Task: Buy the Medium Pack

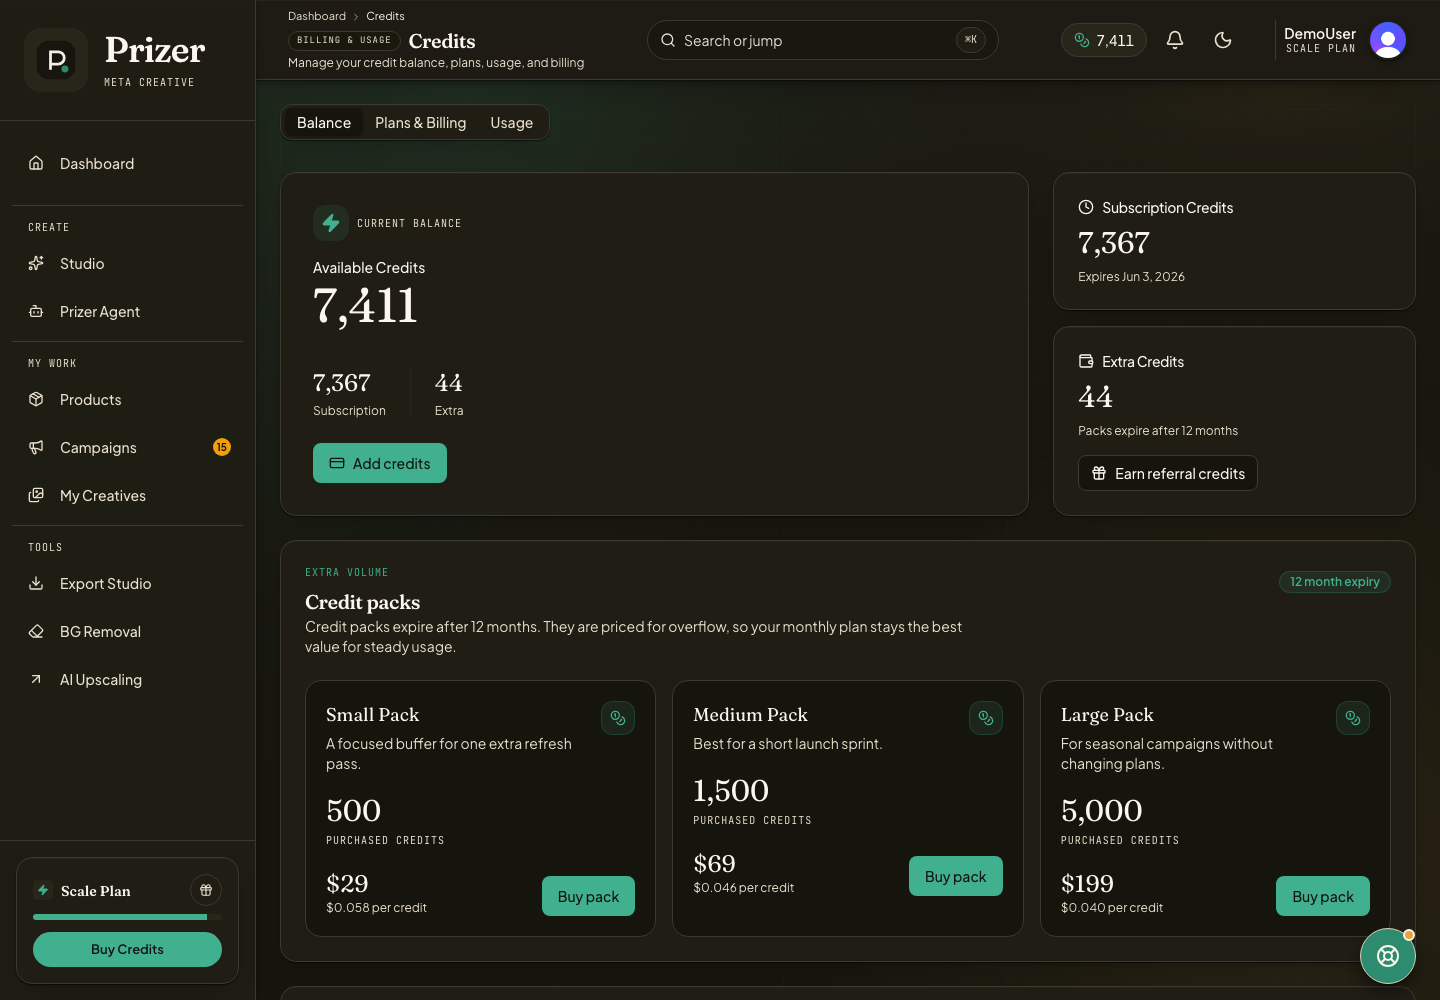Action: point(956,876)
